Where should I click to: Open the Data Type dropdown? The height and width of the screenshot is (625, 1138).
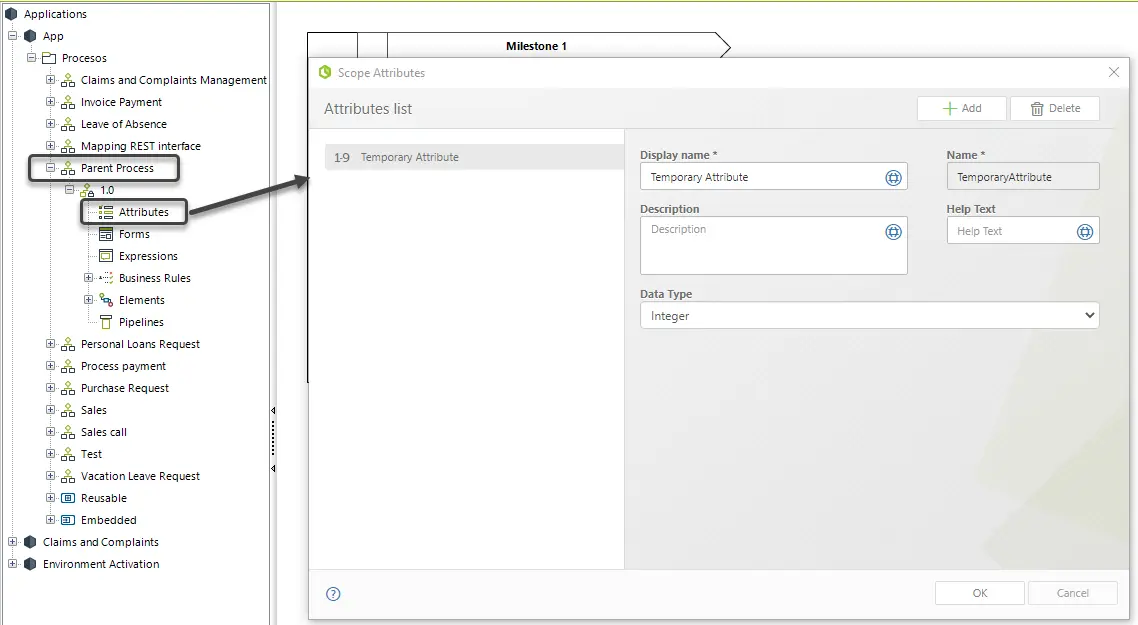click(869, 316)
